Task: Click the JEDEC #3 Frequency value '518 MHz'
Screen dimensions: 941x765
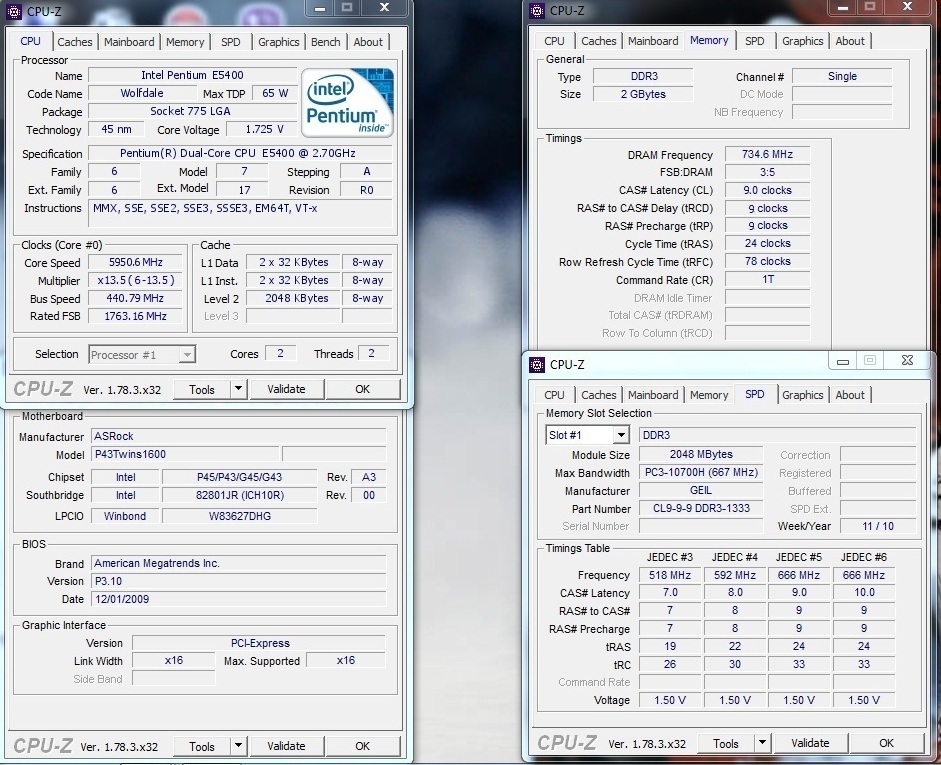Action: click(x=670, y=575)
